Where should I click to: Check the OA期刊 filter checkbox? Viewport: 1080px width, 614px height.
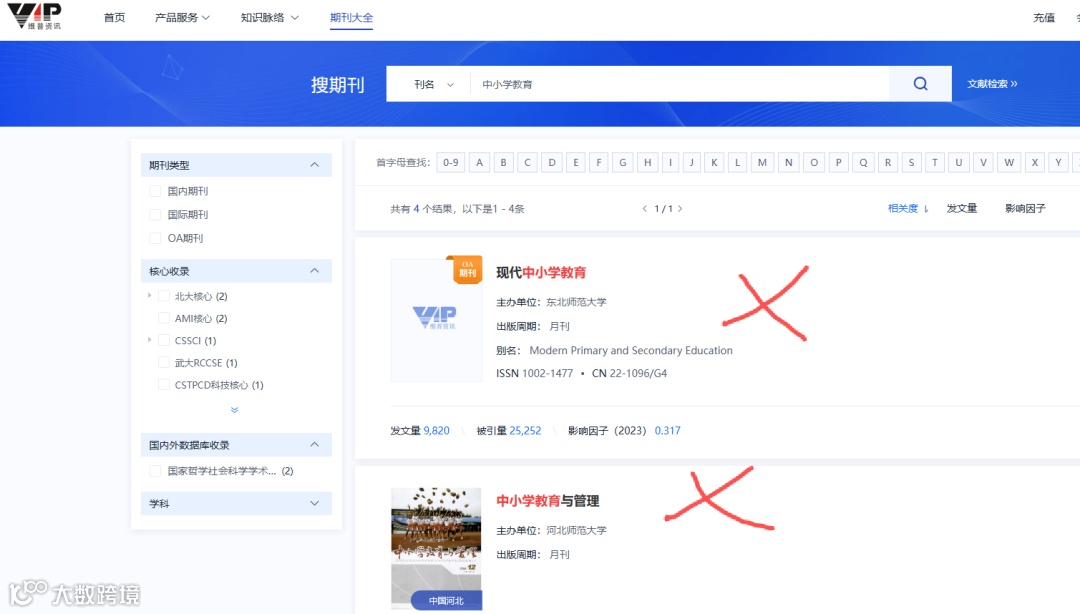[155, 238]
